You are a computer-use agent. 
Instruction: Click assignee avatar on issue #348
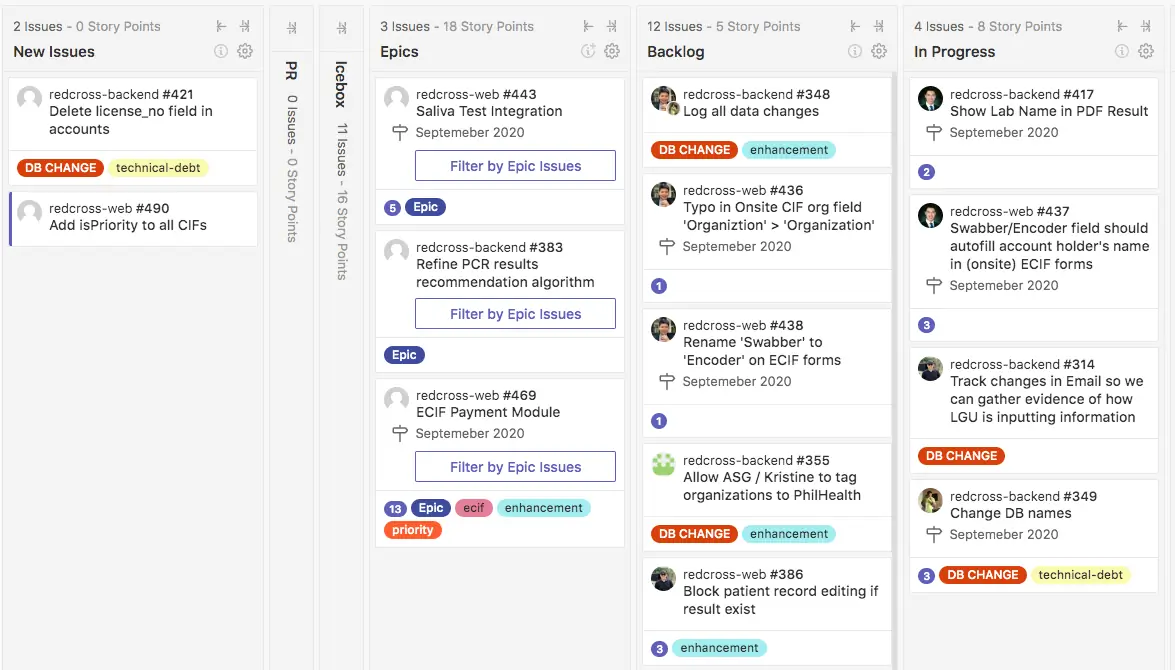[664, 99]
